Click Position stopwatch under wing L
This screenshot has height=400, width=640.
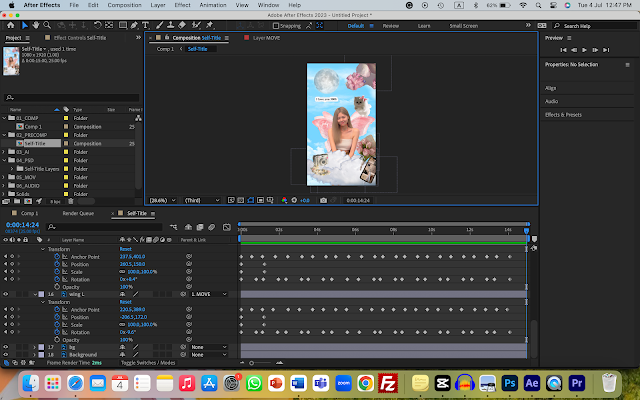point(57,317)
